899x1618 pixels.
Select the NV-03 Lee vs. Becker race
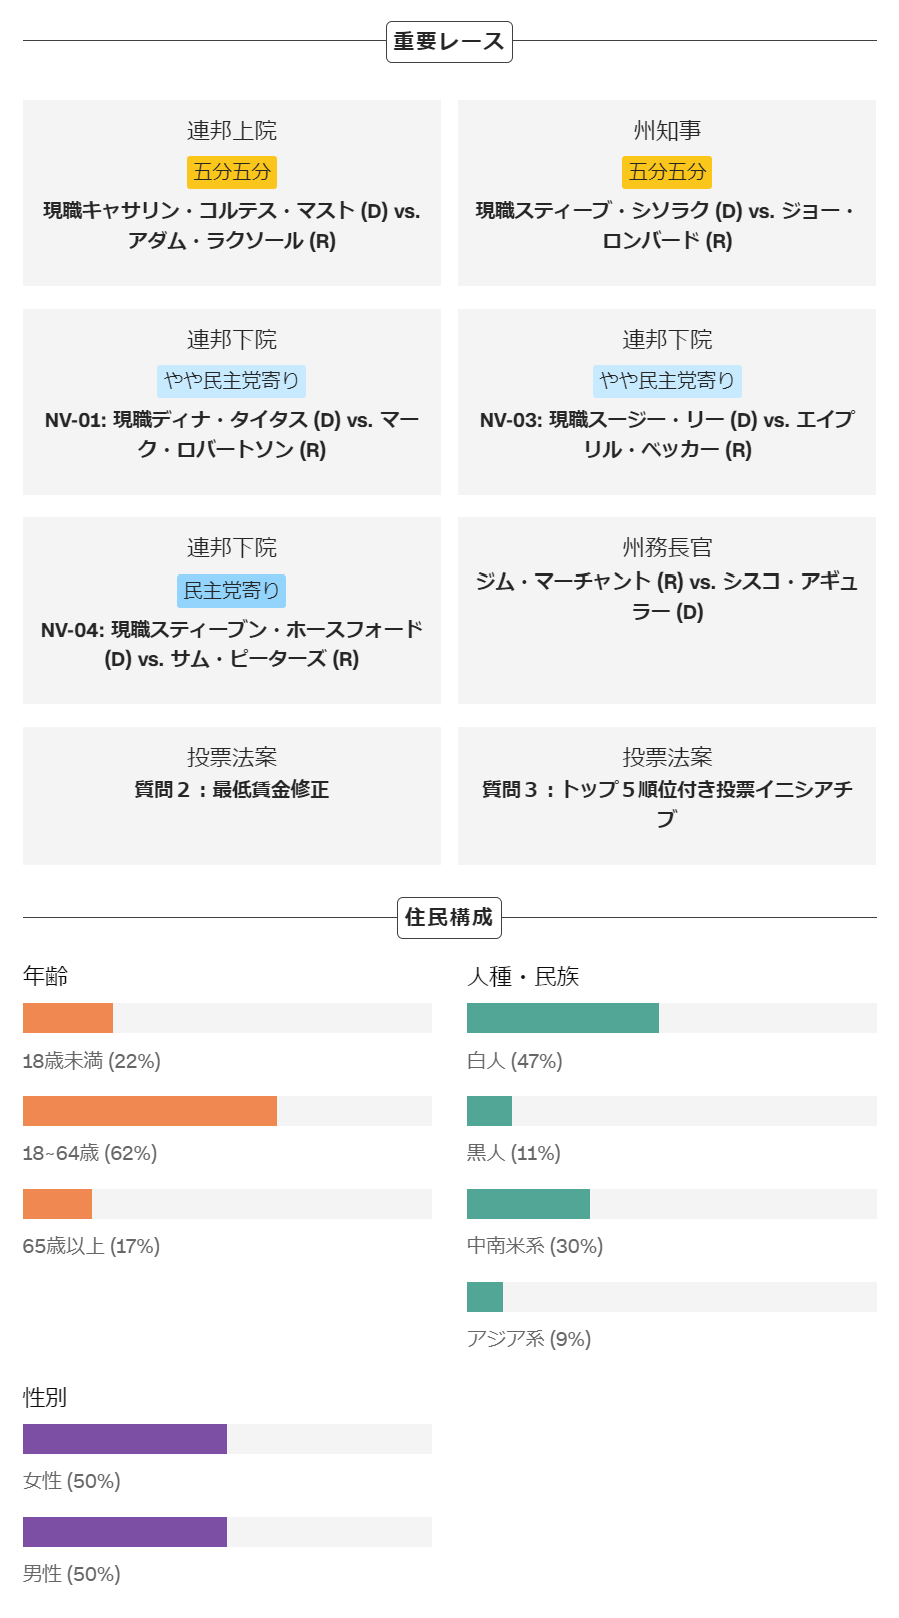point(667,402)
